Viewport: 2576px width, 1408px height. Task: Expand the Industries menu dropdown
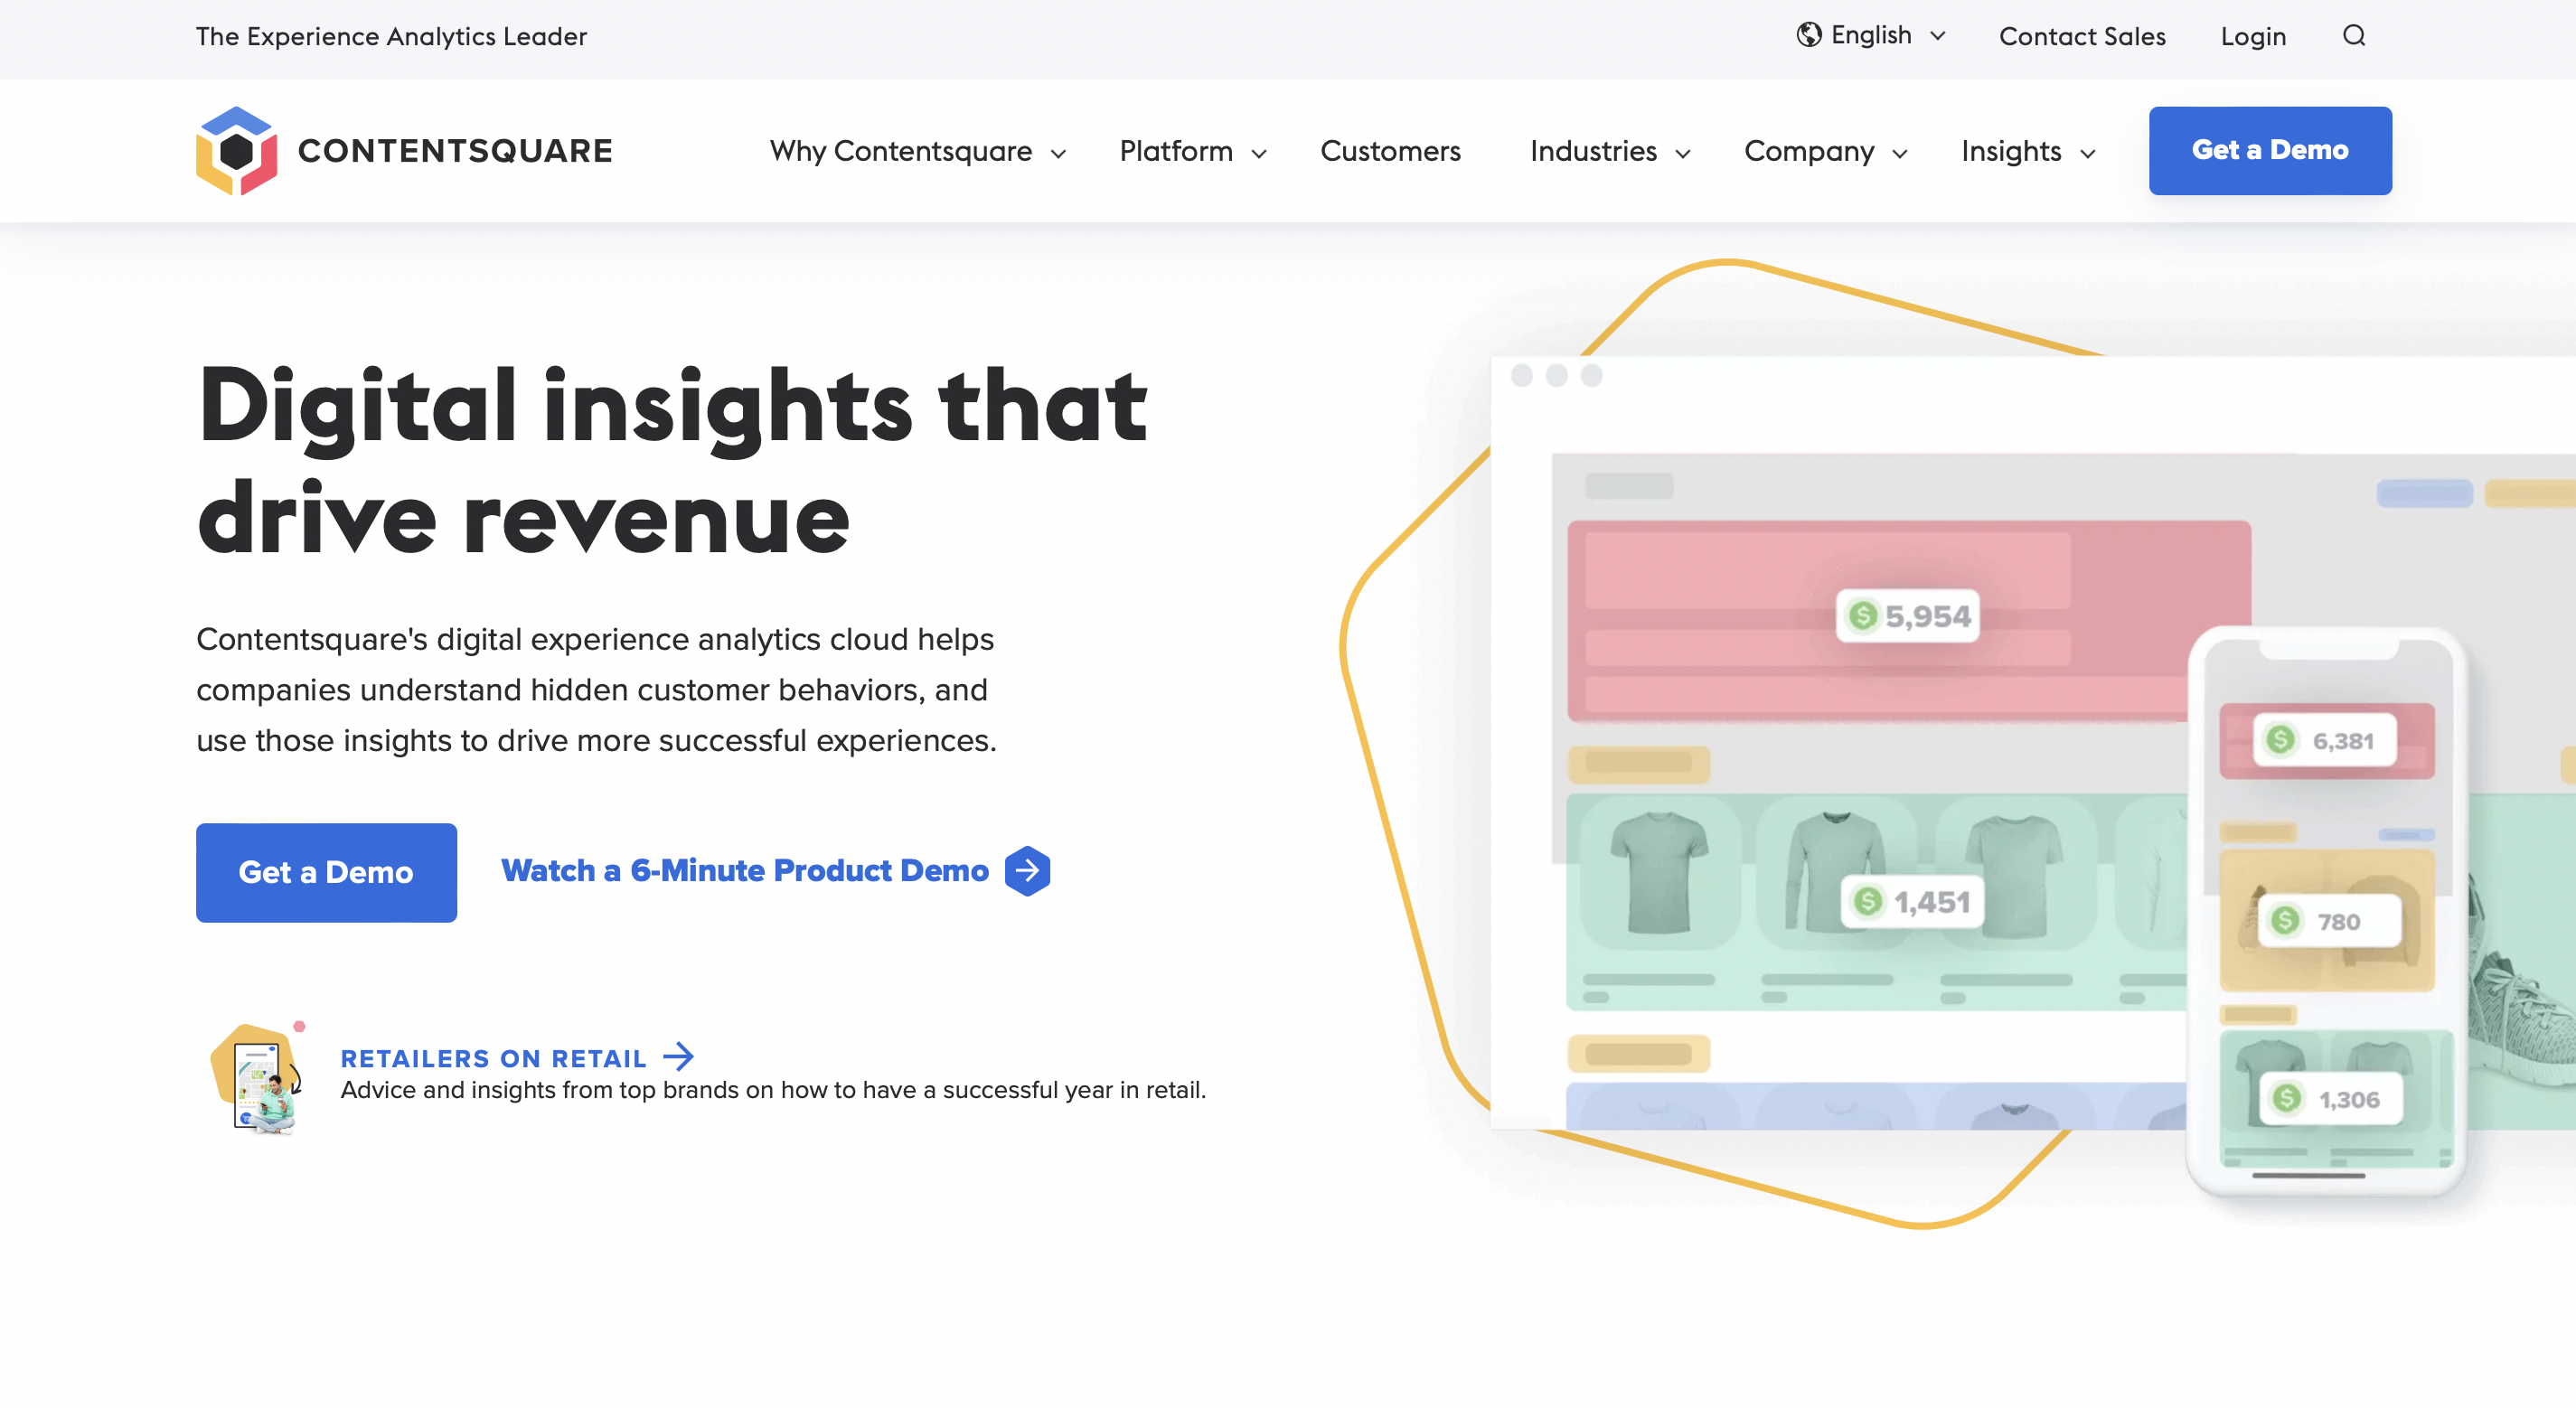pyautogui.click(x=1609, y=151)
